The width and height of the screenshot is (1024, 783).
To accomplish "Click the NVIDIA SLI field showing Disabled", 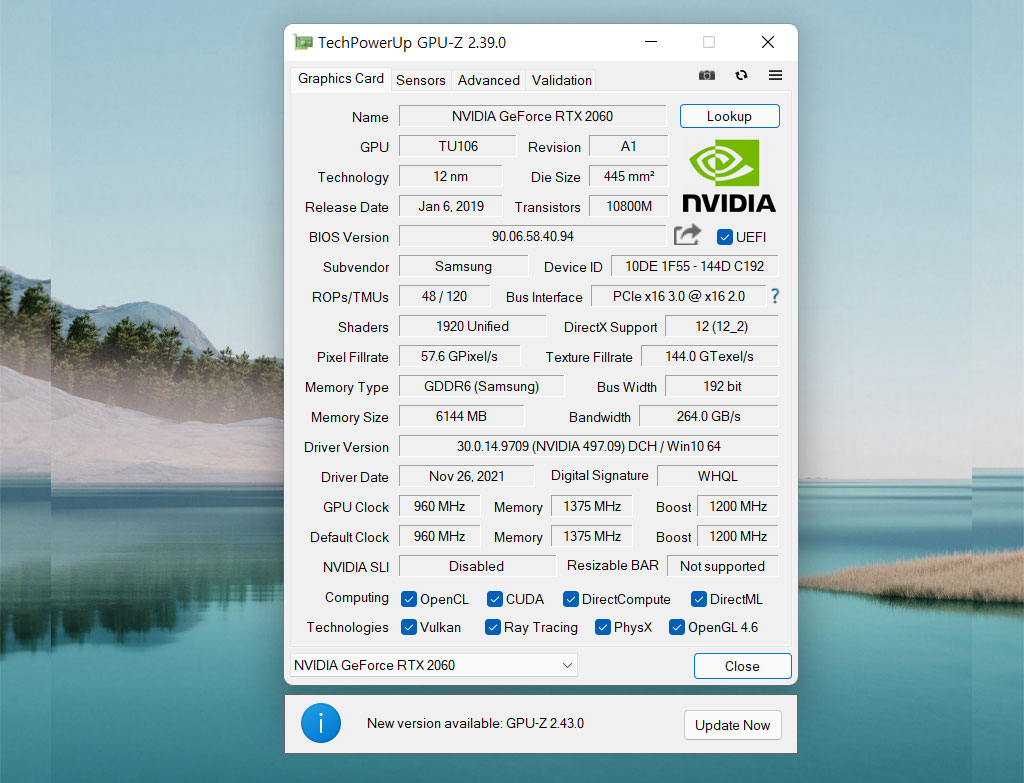I will pyautogui.click(x=477, y=566).
